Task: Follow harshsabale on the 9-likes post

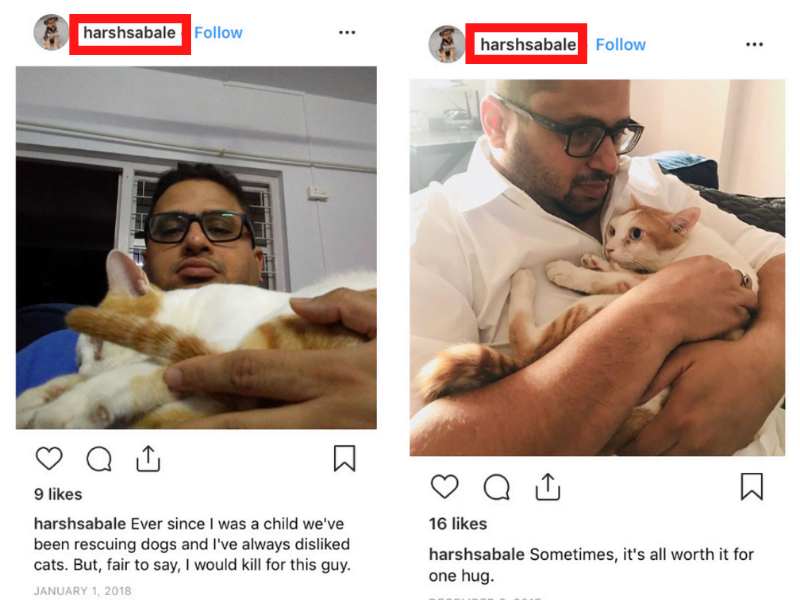Action: click(x=218, y=33)
